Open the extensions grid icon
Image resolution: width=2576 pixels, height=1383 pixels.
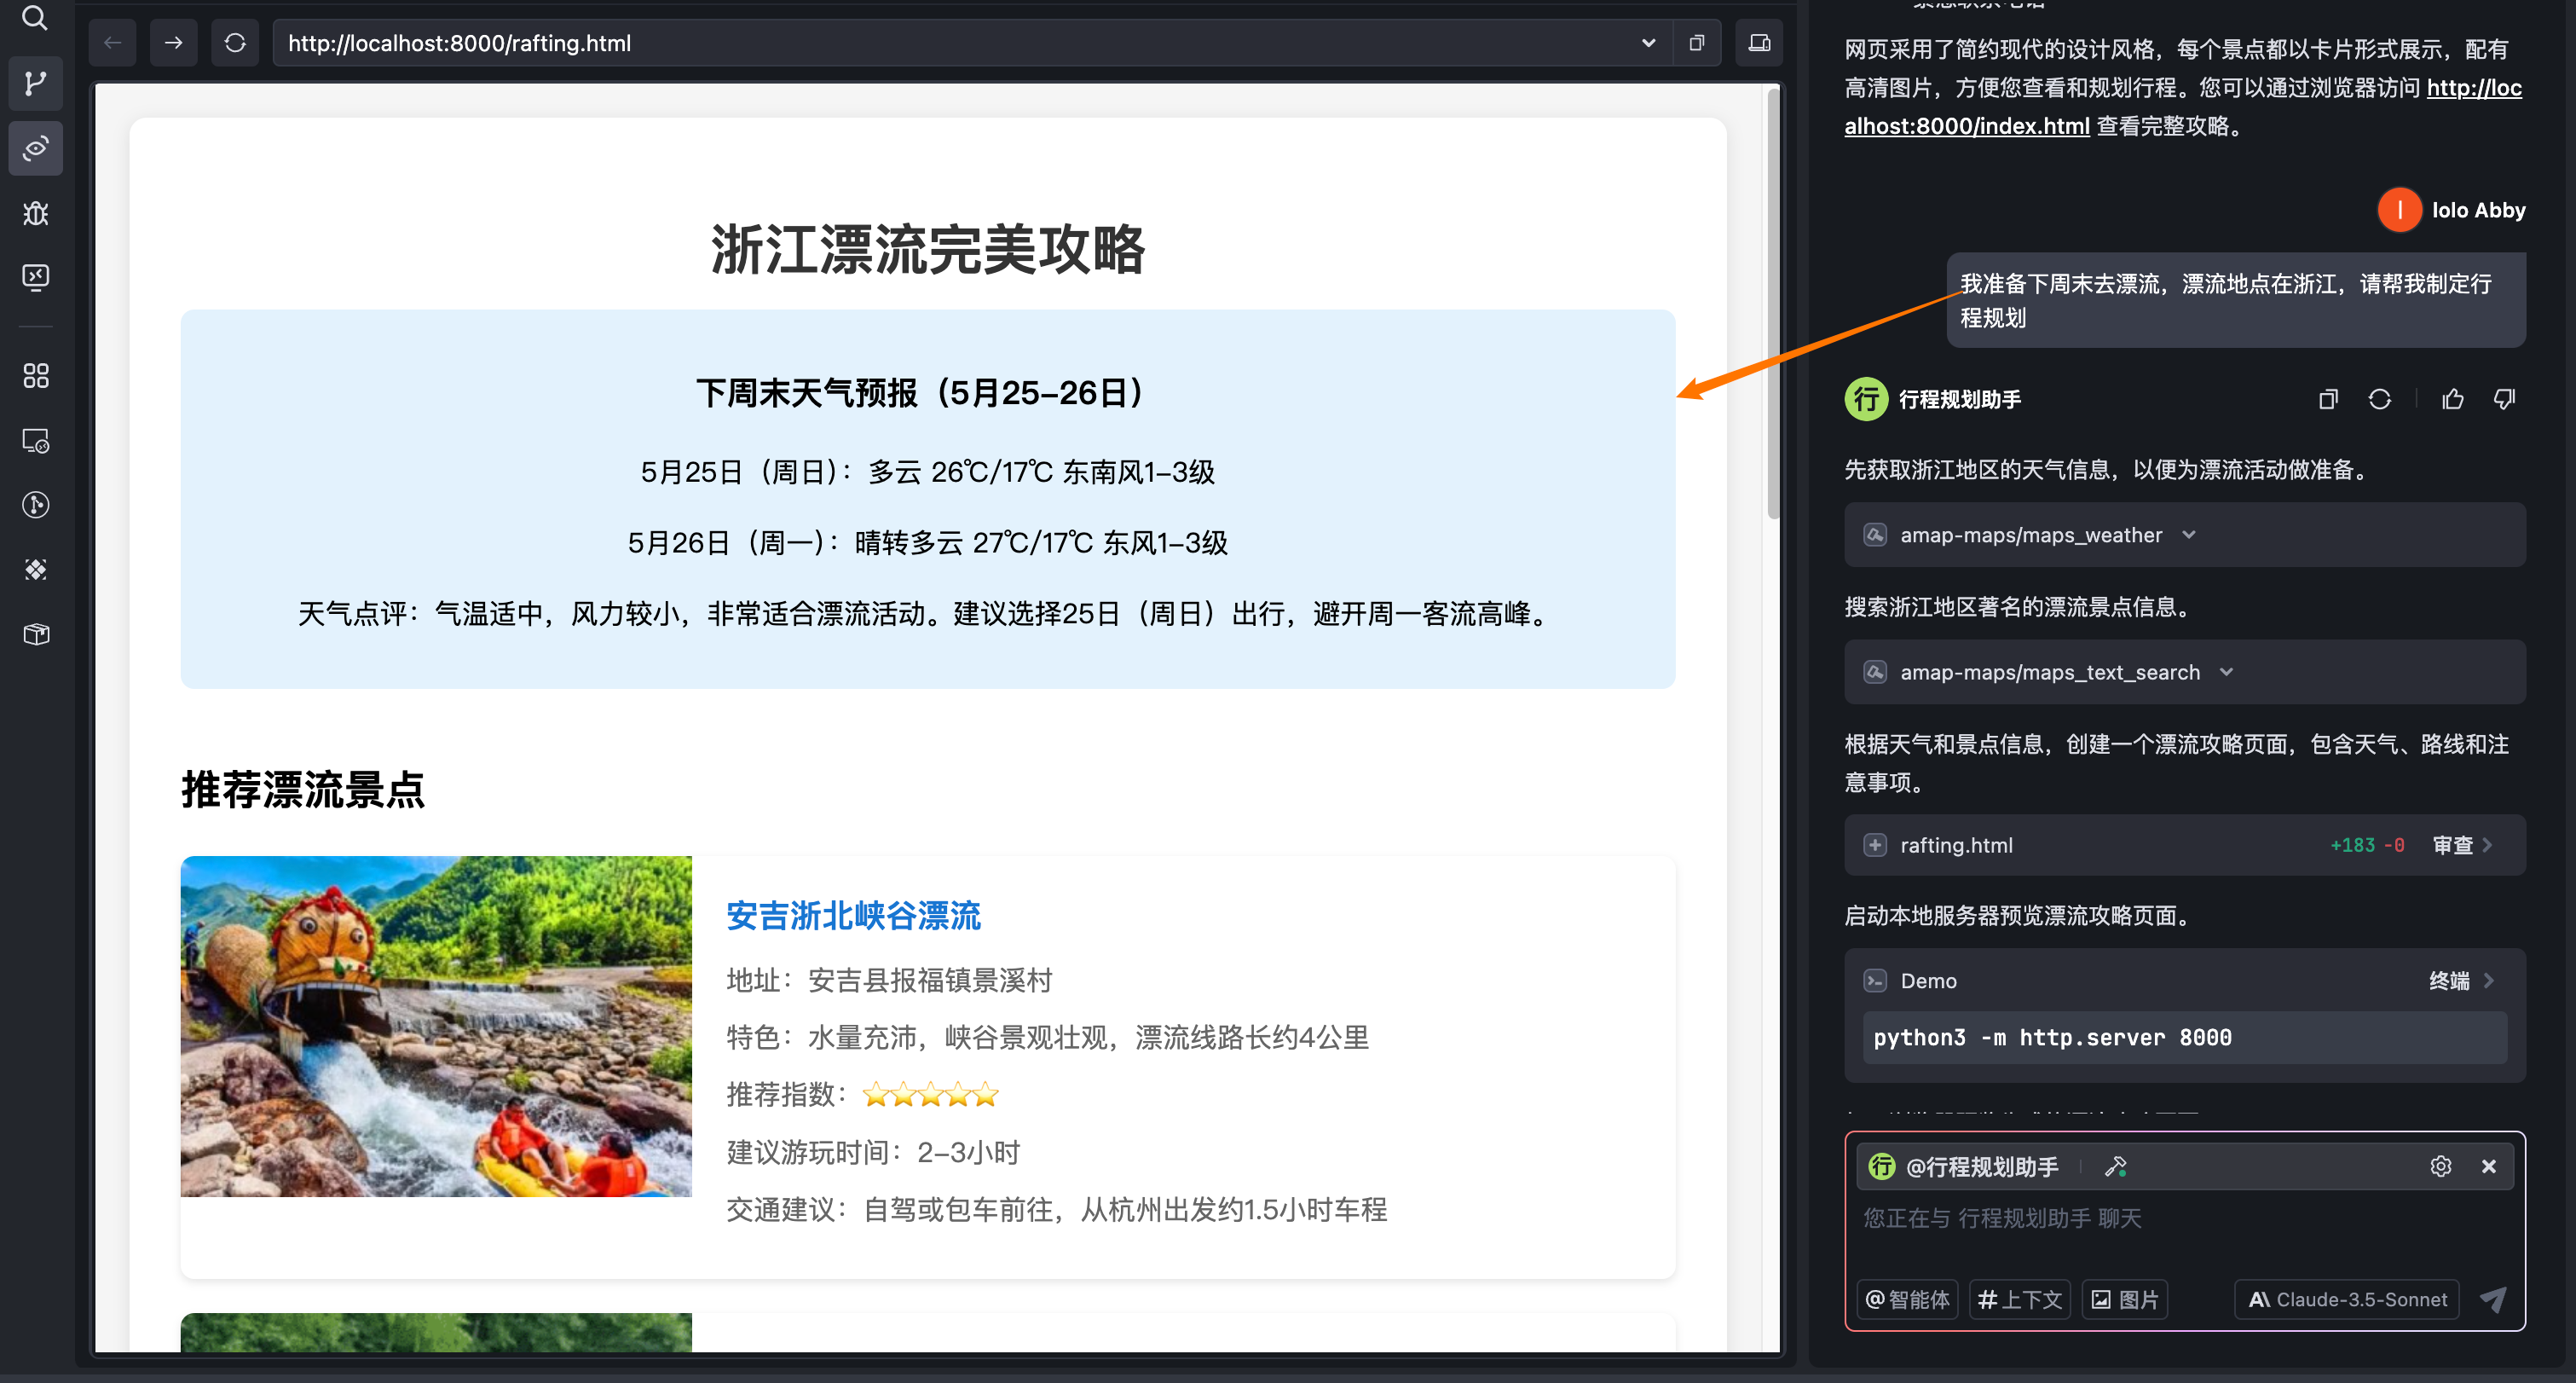tap(35, 376)
